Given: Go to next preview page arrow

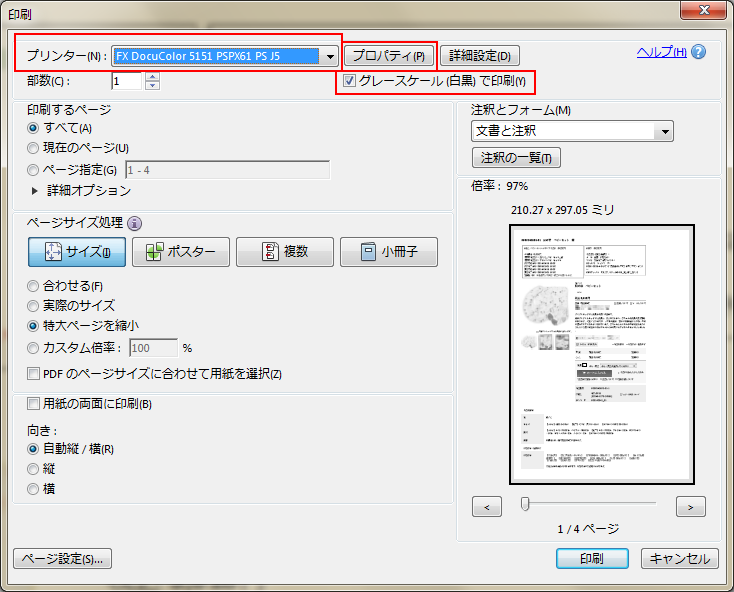Looking at the screenshot, I should pos(690,507).
